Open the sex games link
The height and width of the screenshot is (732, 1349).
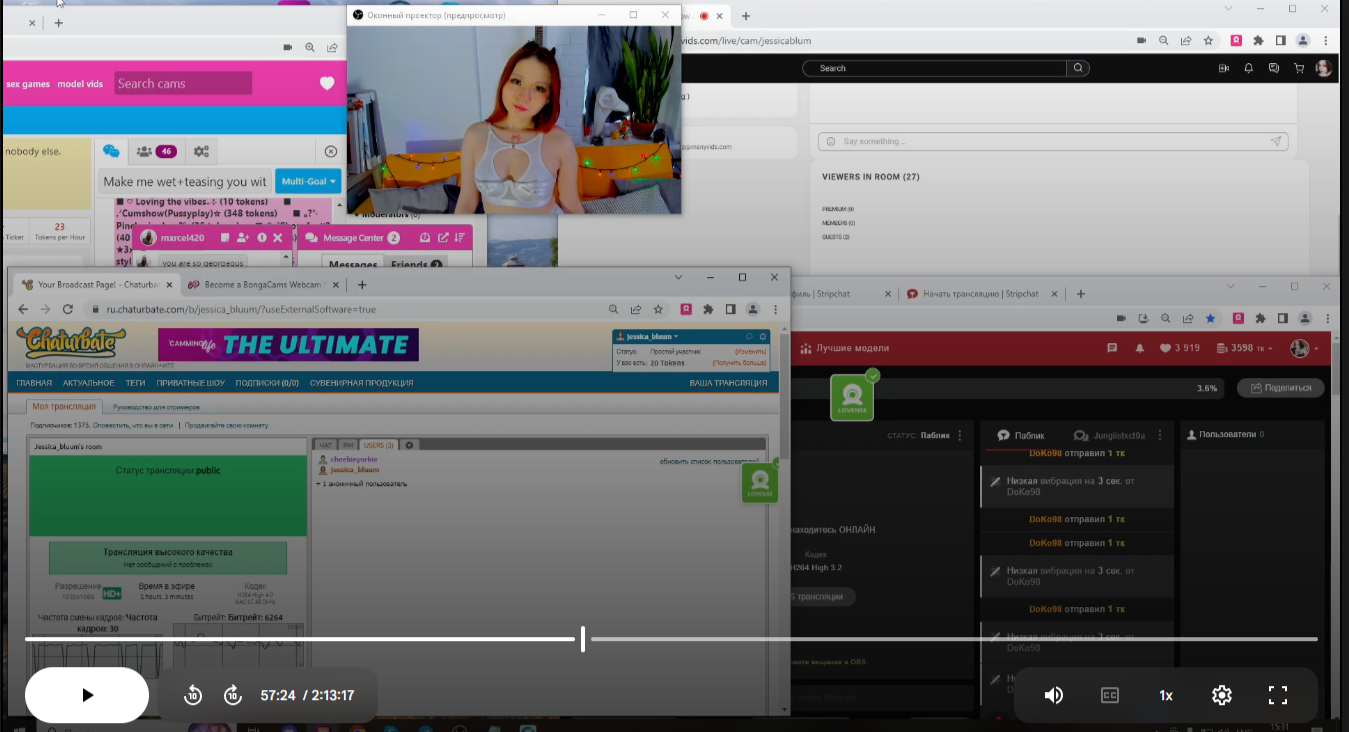28,84
